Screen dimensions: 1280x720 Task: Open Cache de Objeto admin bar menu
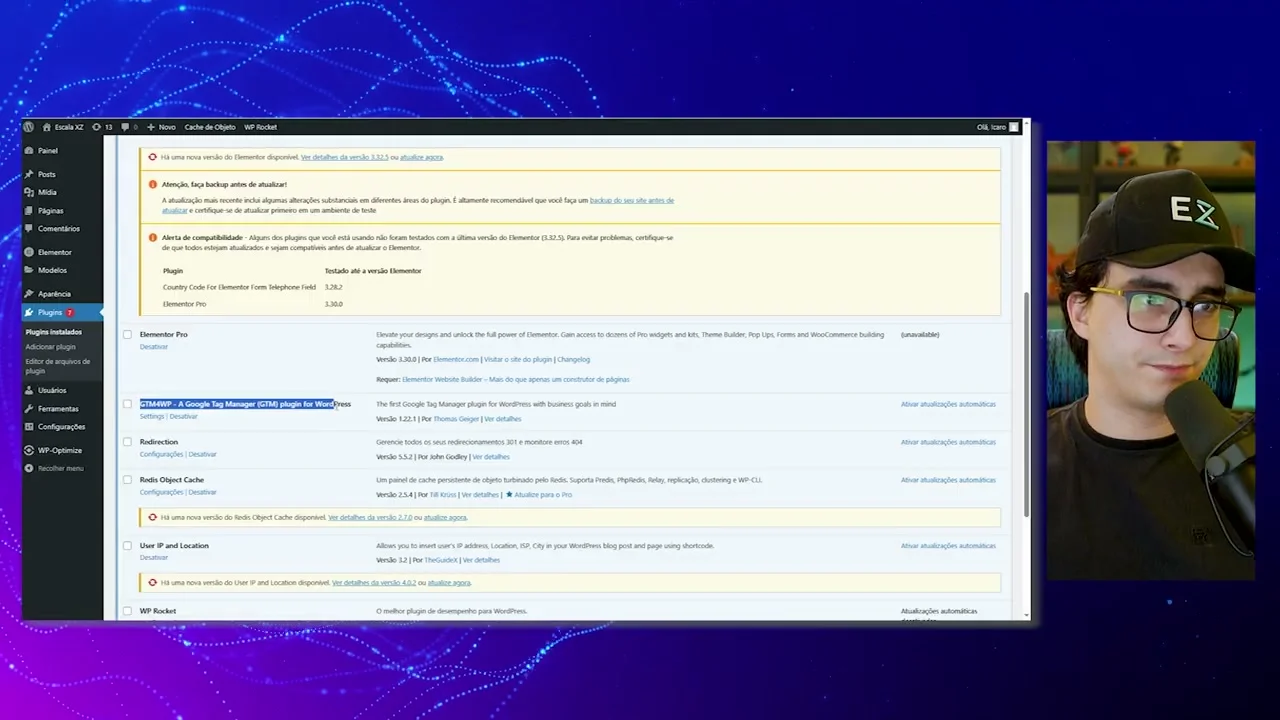210,127
